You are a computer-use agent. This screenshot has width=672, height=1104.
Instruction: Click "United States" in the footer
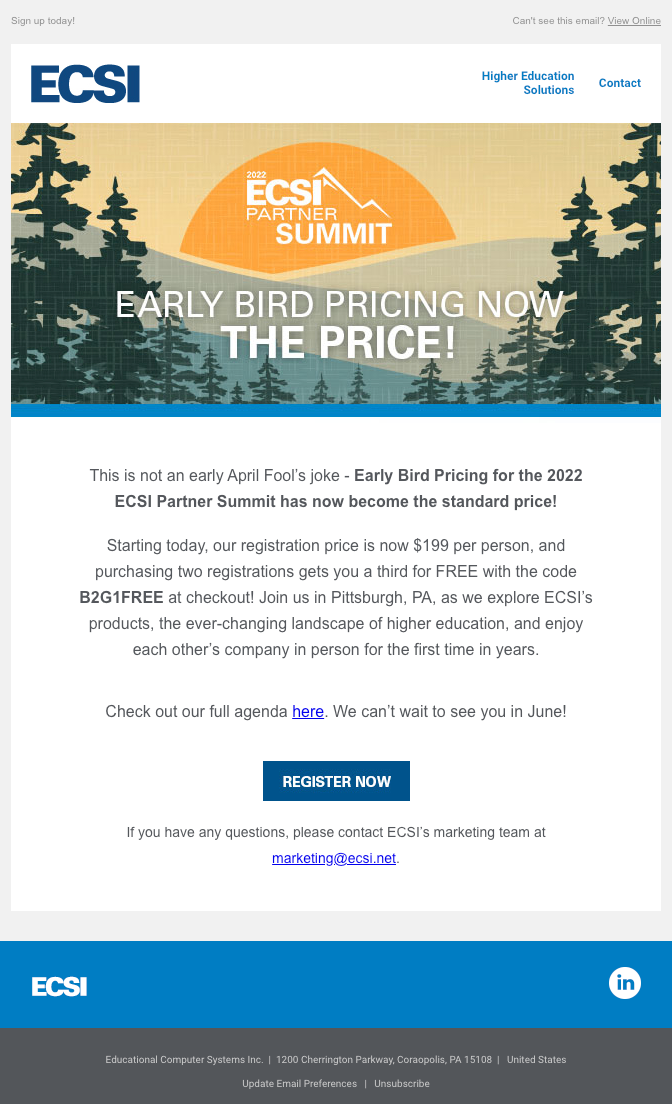coord(536,1060)
